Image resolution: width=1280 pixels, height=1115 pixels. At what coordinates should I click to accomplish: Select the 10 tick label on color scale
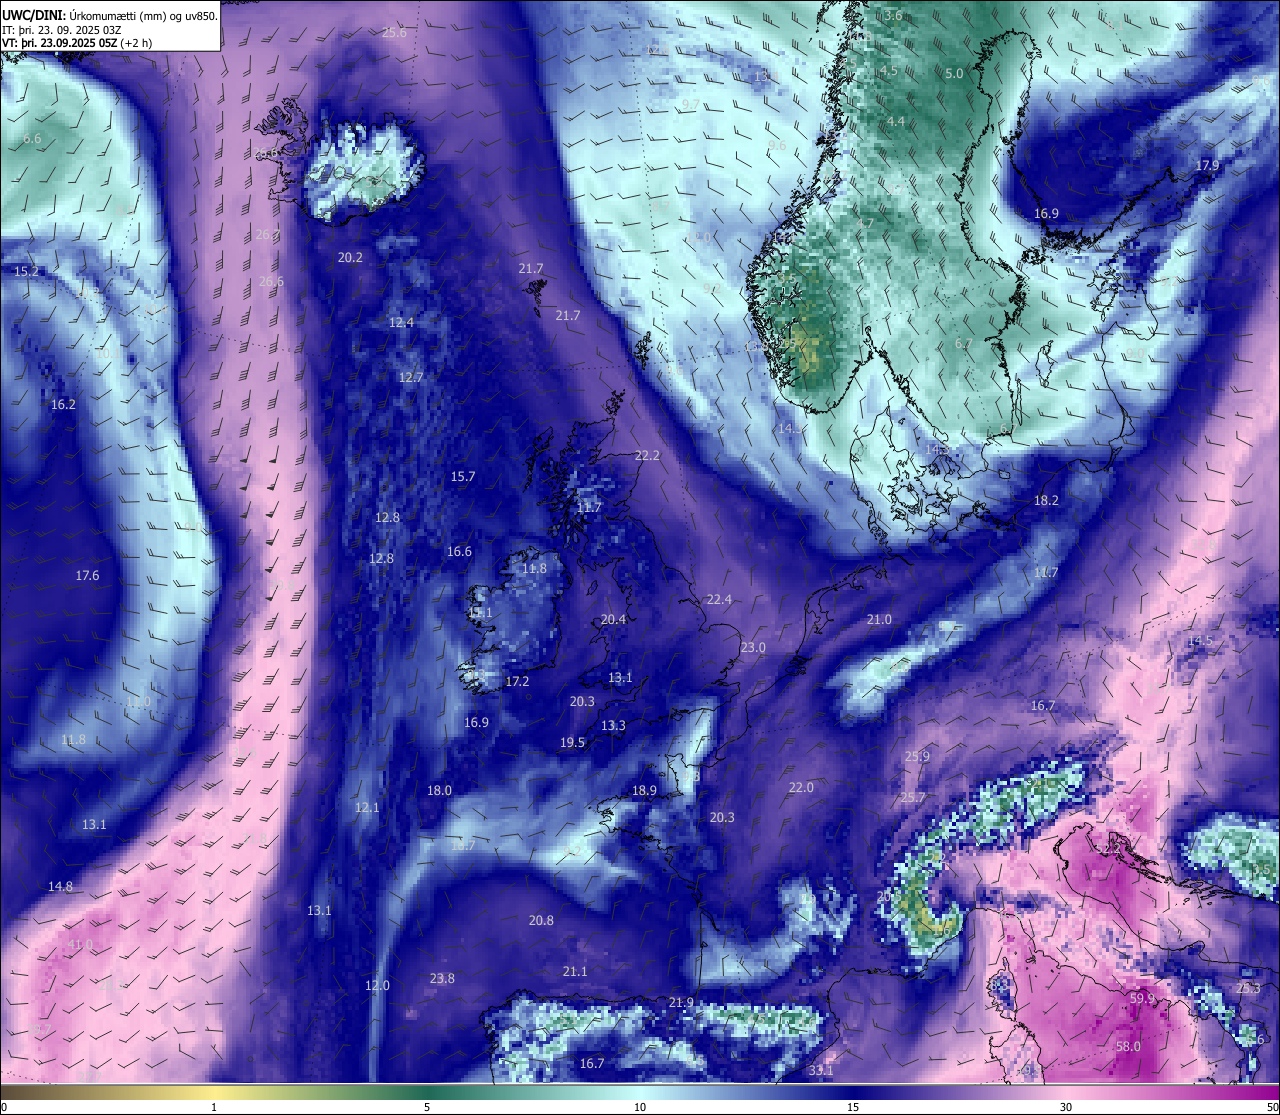click(x=640, y=1107)
